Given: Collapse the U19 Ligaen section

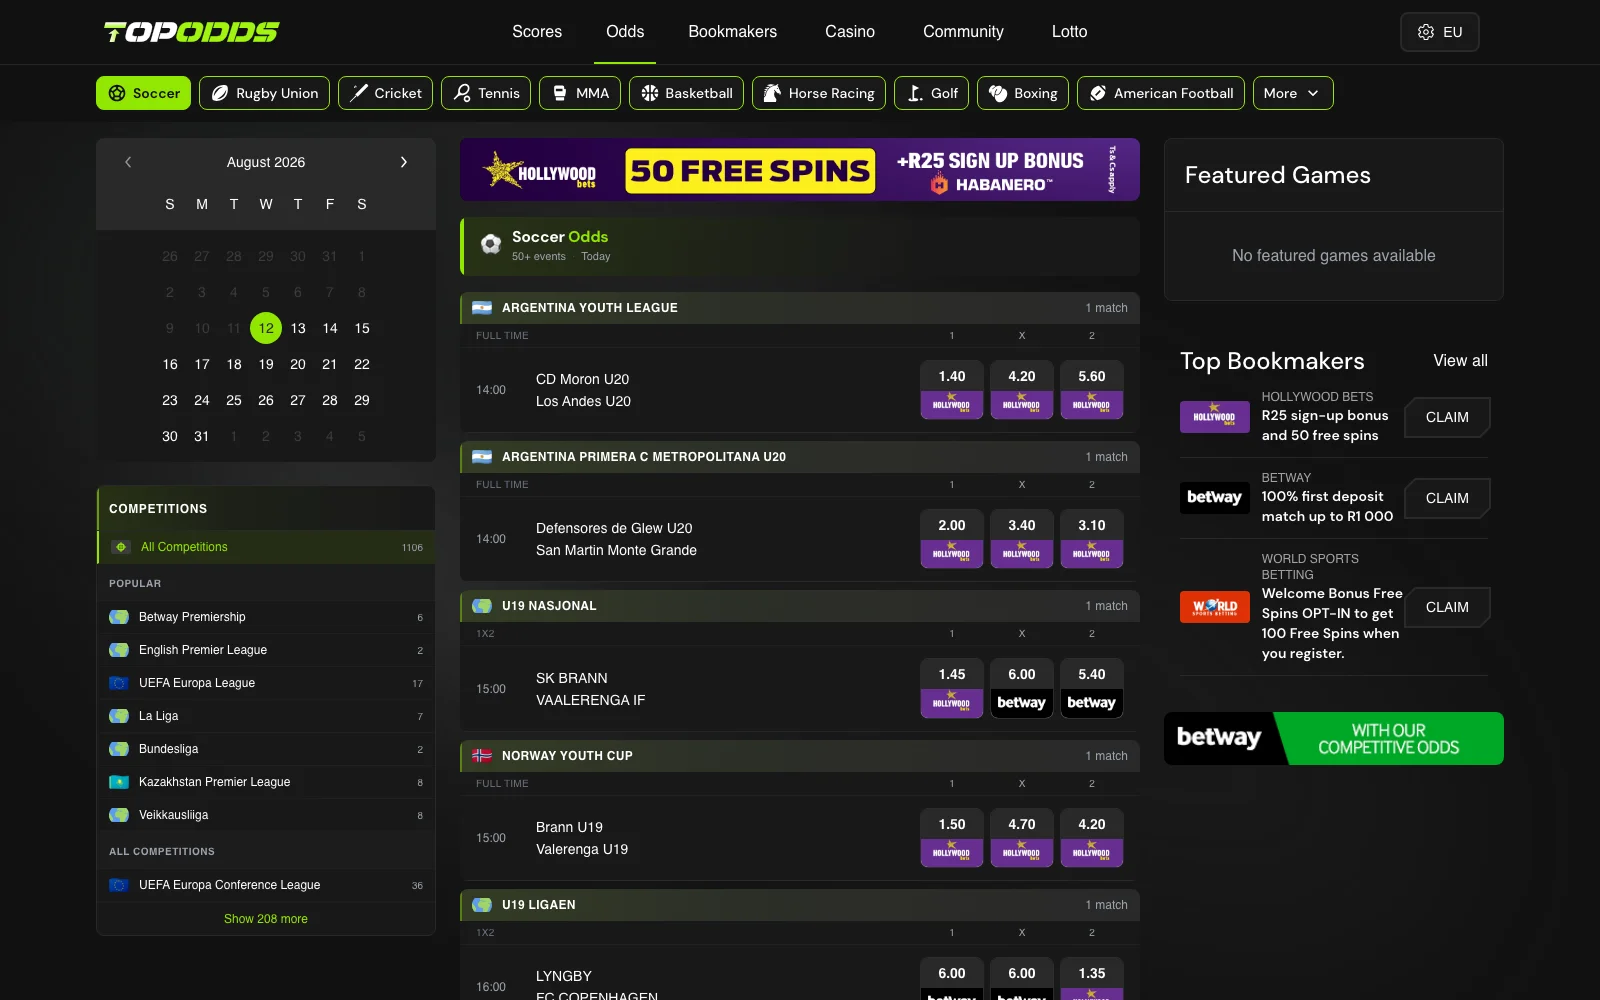Looking at the screenshot, I should 800,905.
